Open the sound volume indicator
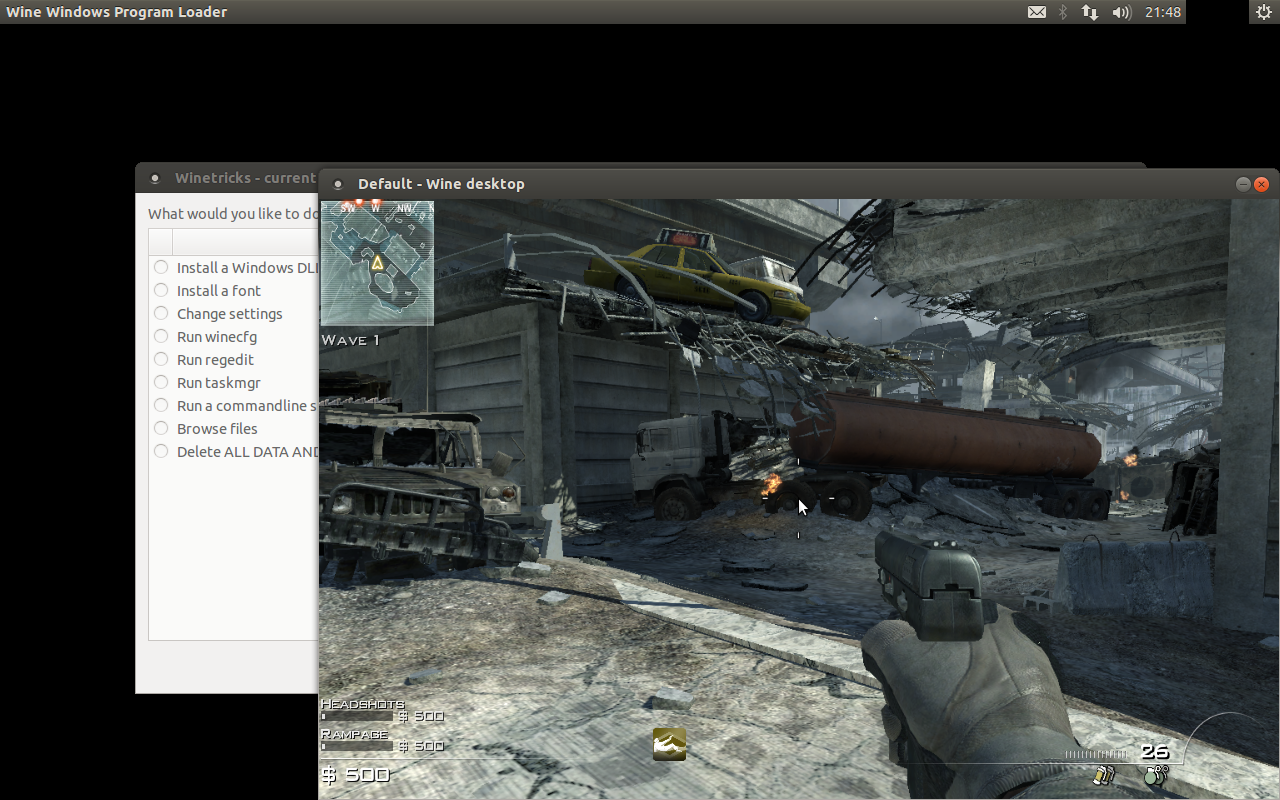 click(1121, 12)
